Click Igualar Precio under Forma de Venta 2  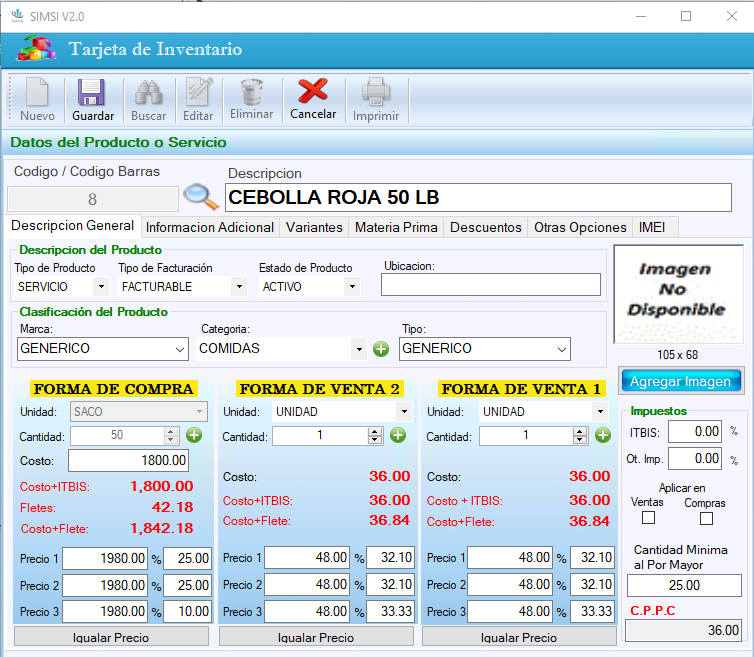316,637
